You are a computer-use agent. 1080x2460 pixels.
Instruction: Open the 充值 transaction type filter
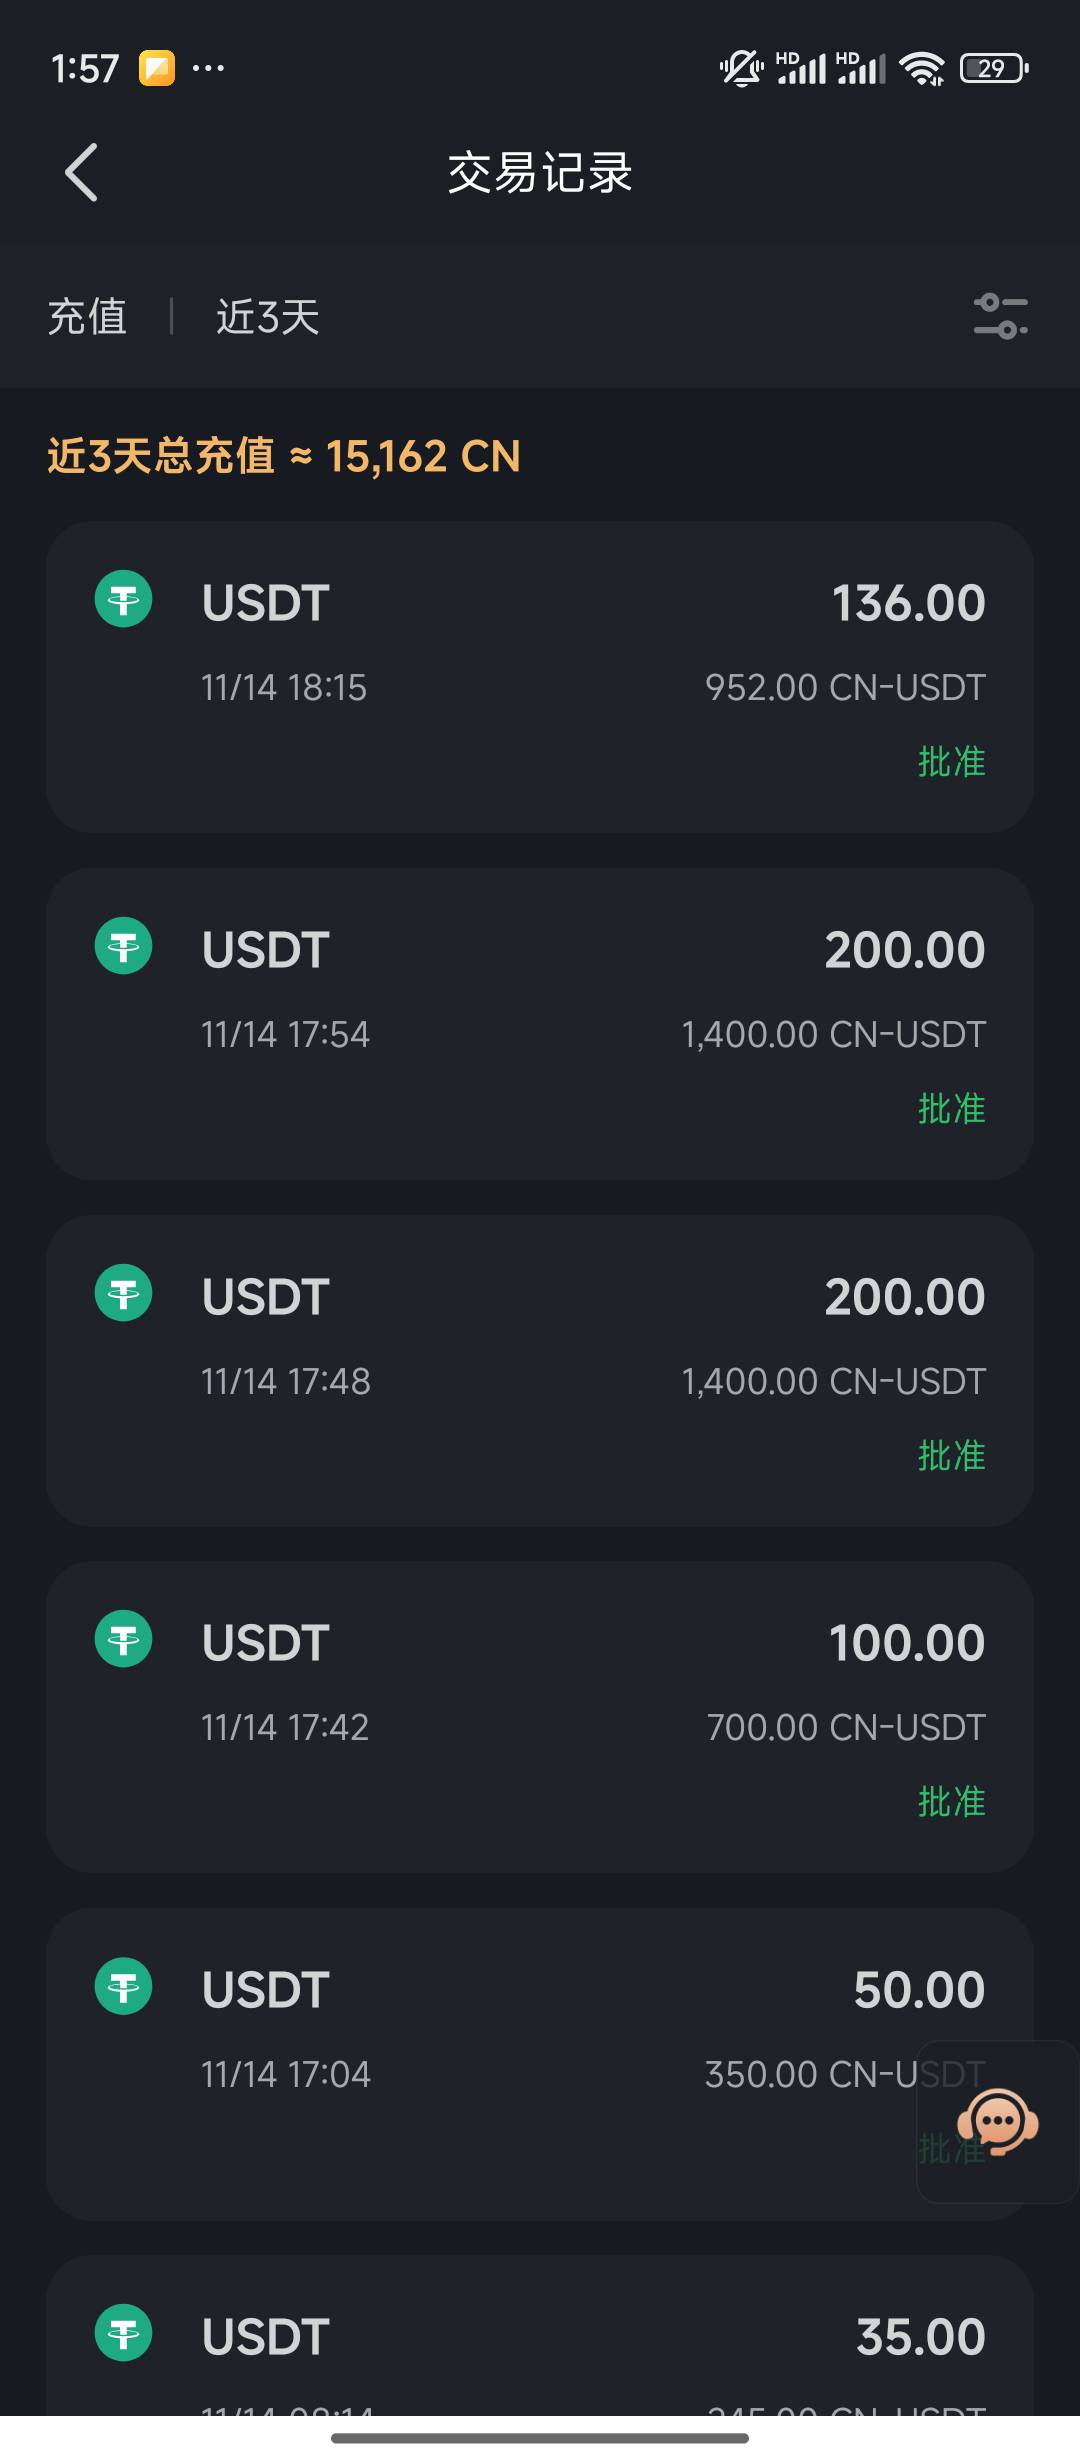point(88,317)
